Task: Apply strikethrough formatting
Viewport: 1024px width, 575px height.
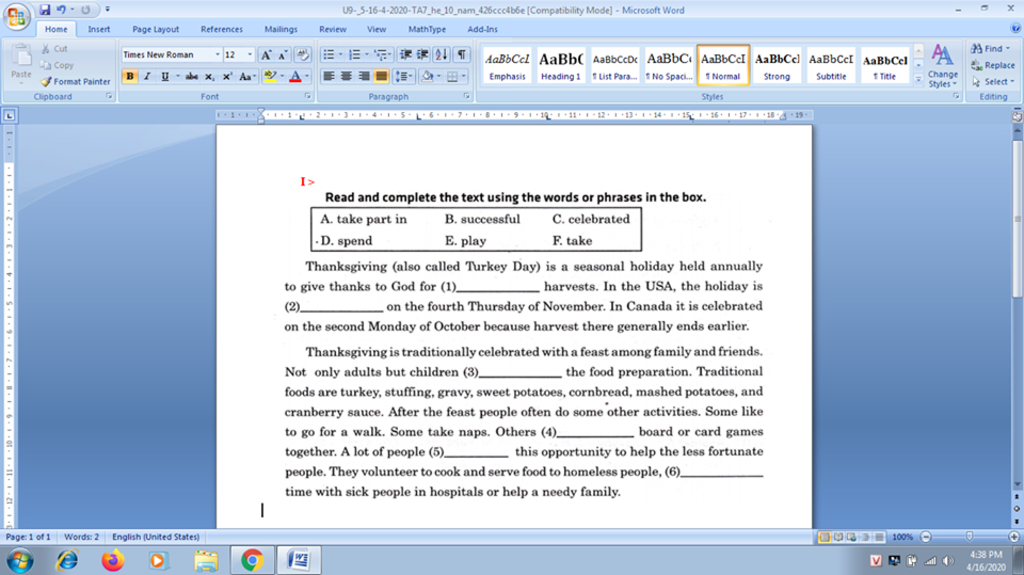Action: [191, 76]
